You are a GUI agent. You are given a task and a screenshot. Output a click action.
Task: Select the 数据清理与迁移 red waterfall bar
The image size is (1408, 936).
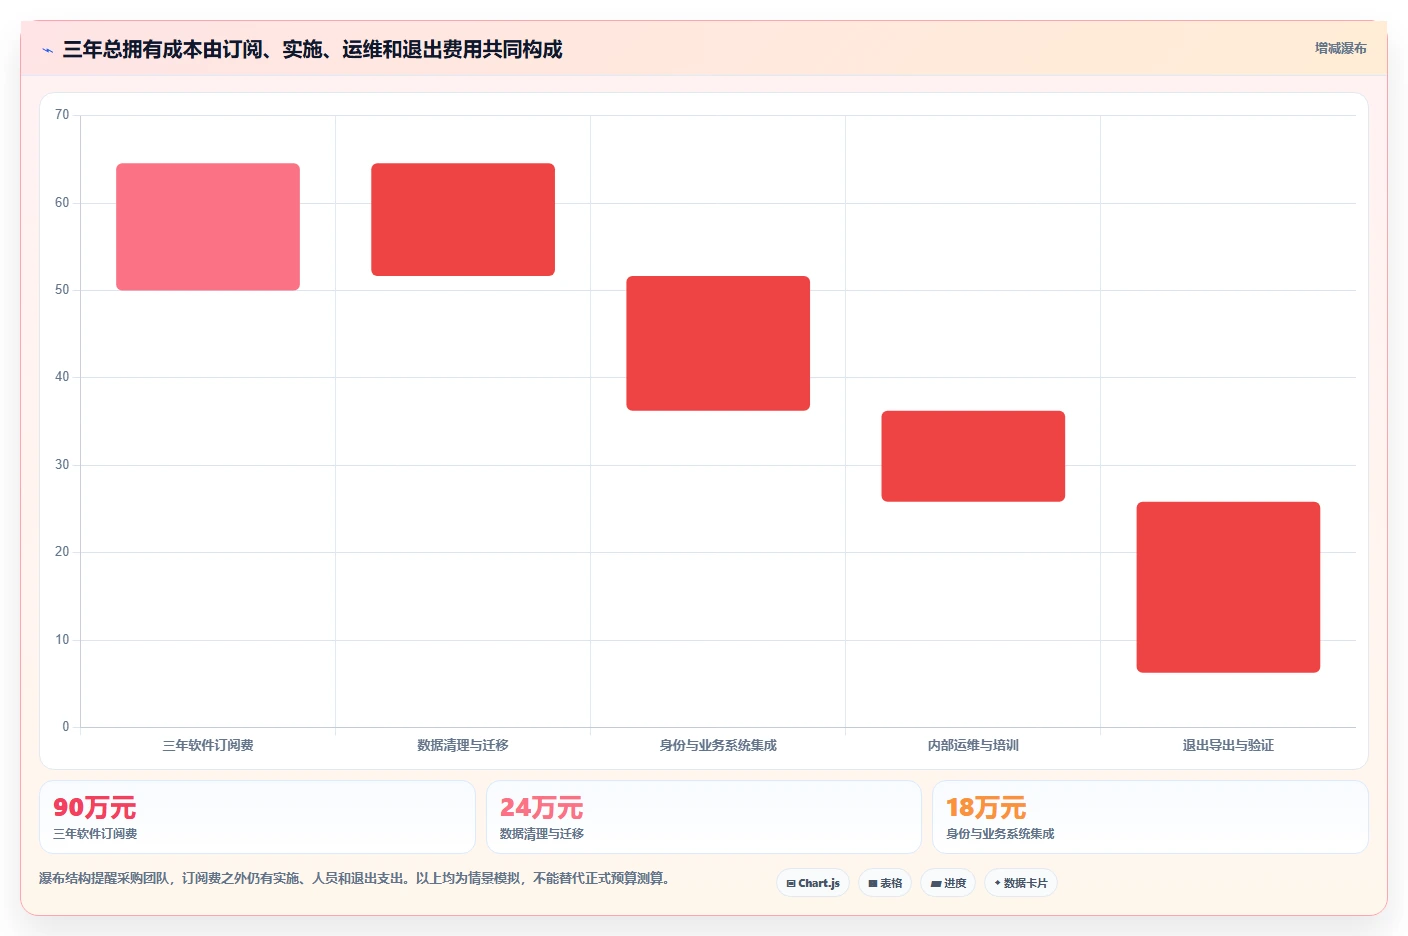[x=463, y=220]
